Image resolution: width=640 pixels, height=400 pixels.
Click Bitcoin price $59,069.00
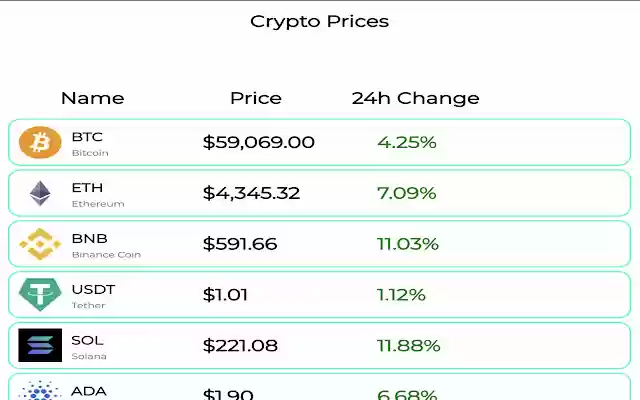pos(258,143)
